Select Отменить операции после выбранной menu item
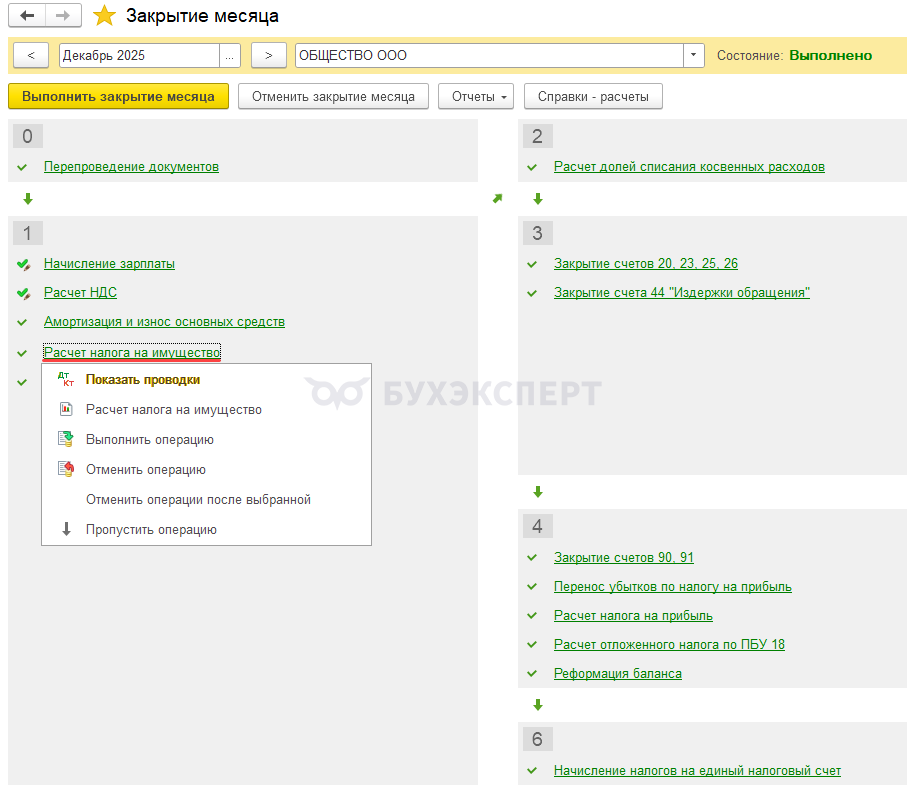This screenshot has height=788, width=907. pyautogui.click(x=198, y=500)
